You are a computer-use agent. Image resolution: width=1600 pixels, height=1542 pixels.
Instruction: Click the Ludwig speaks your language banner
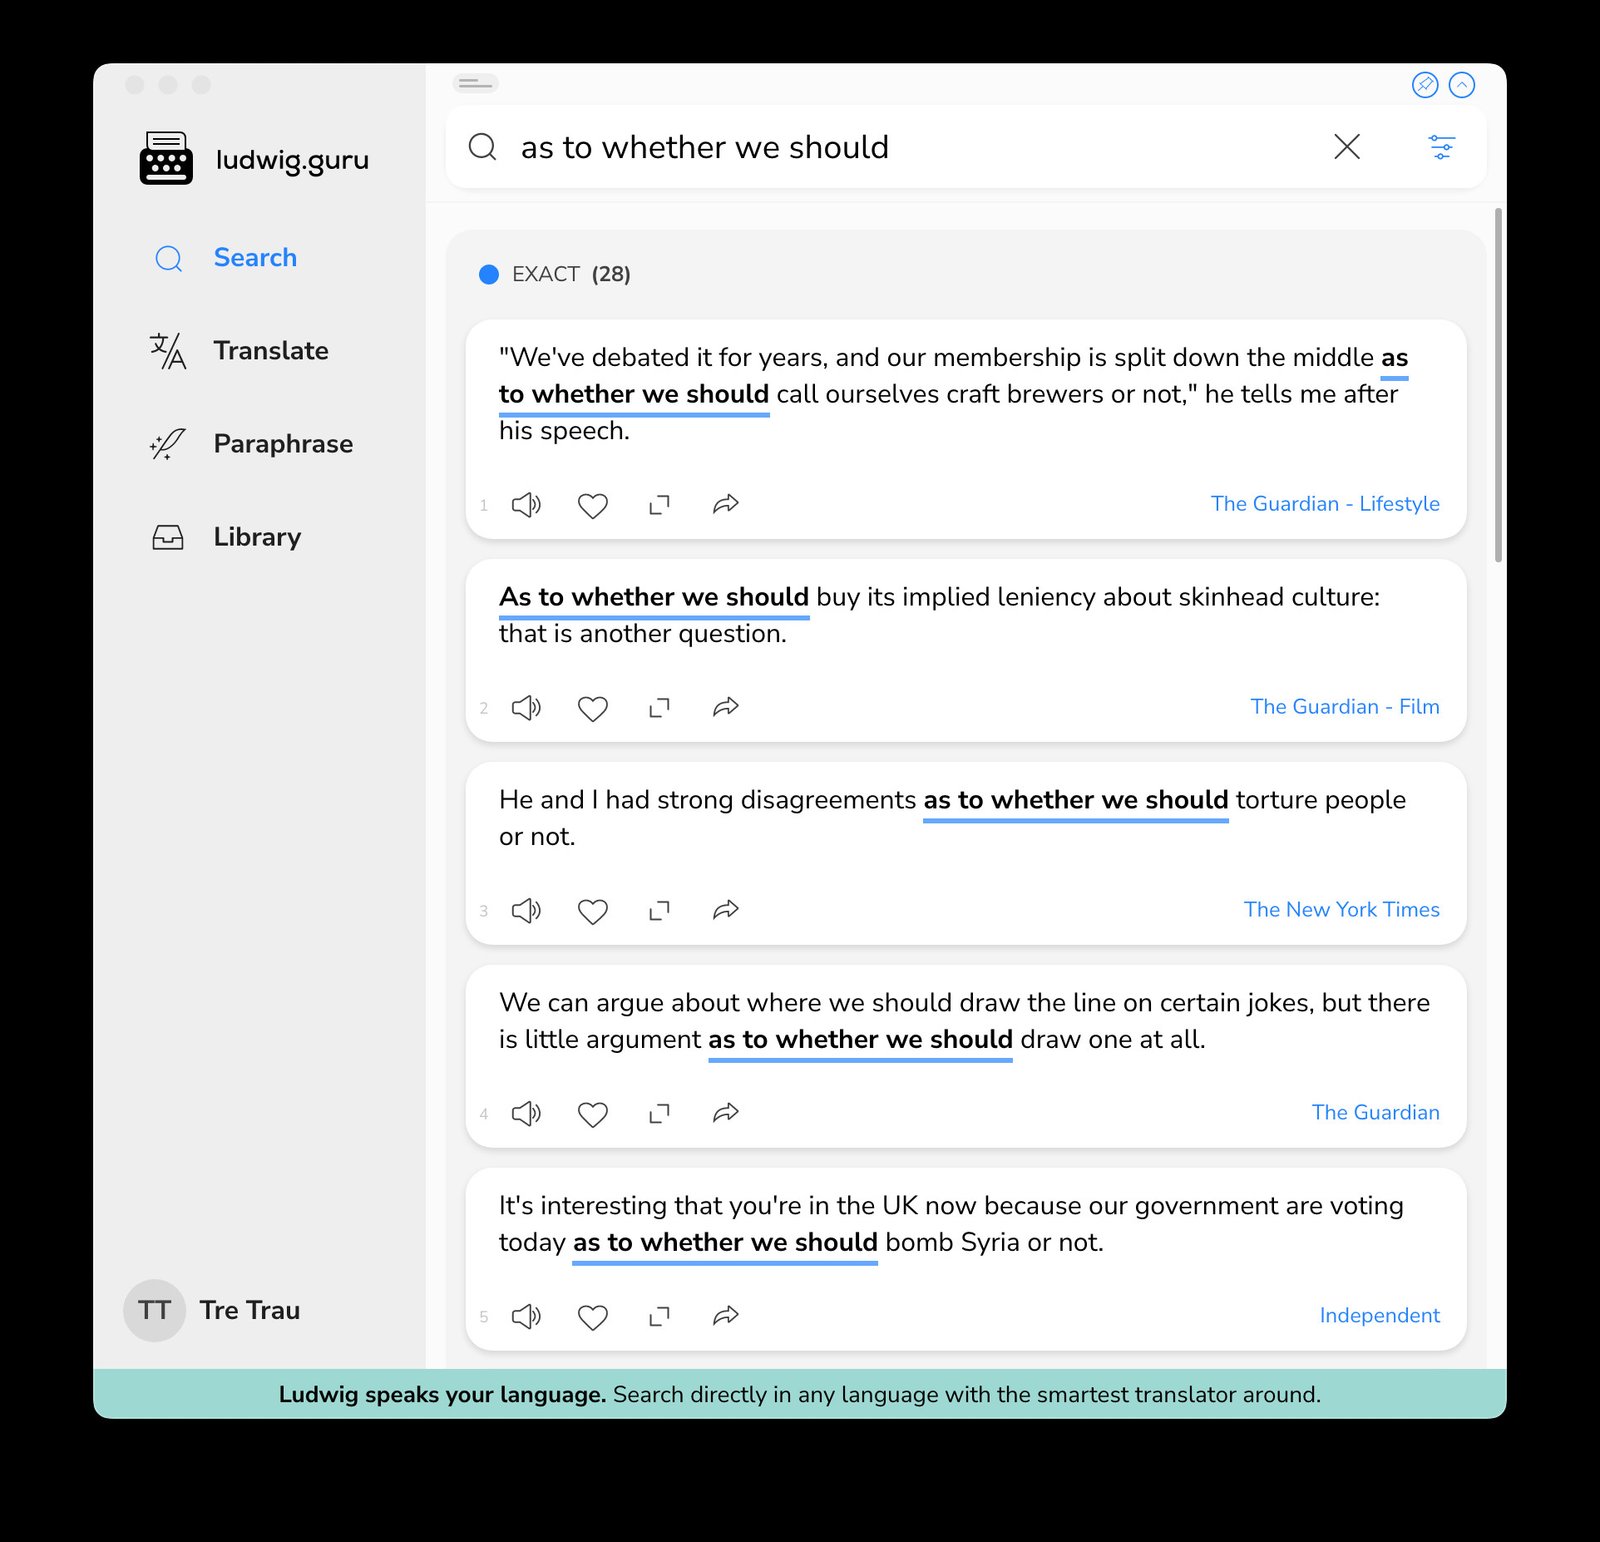[800, 1394]
